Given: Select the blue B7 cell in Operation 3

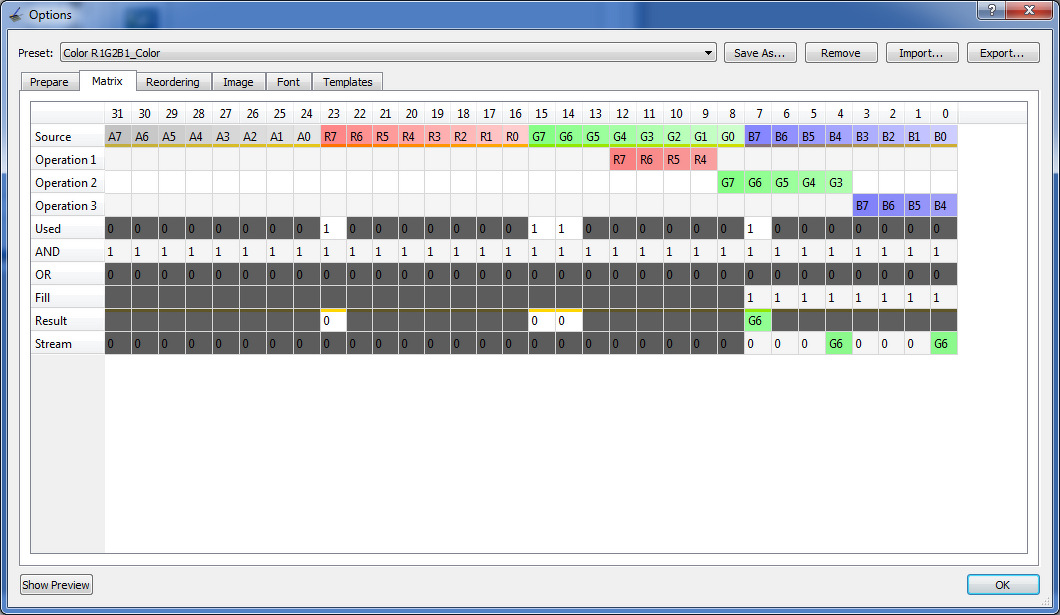Looking at the screenshot, I should 865,205.
